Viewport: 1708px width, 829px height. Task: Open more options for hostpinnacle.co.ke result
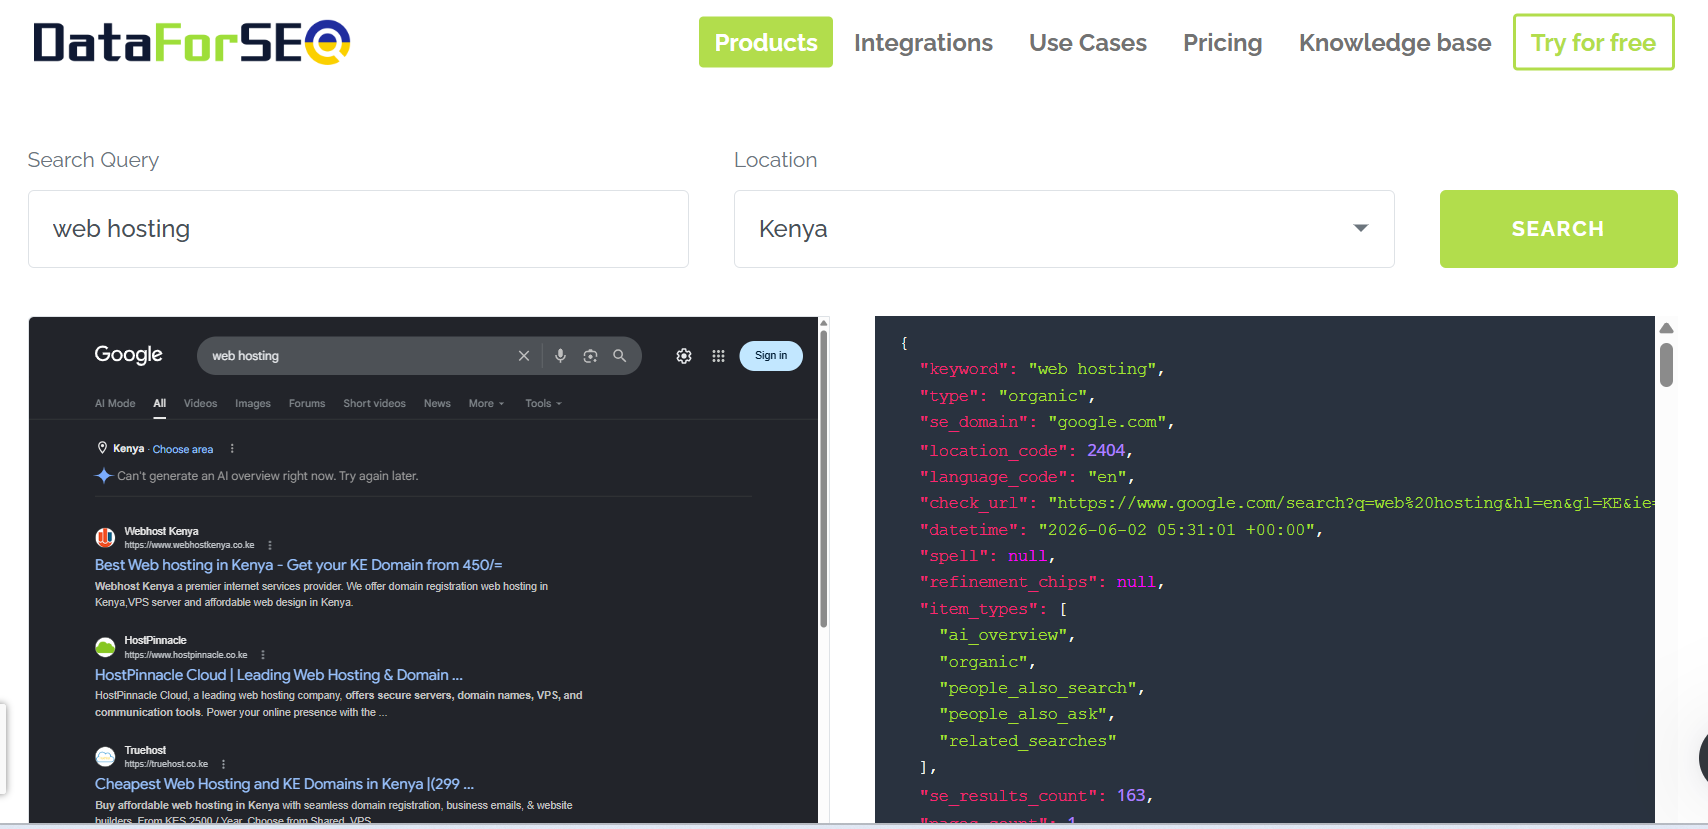point(263,655)
